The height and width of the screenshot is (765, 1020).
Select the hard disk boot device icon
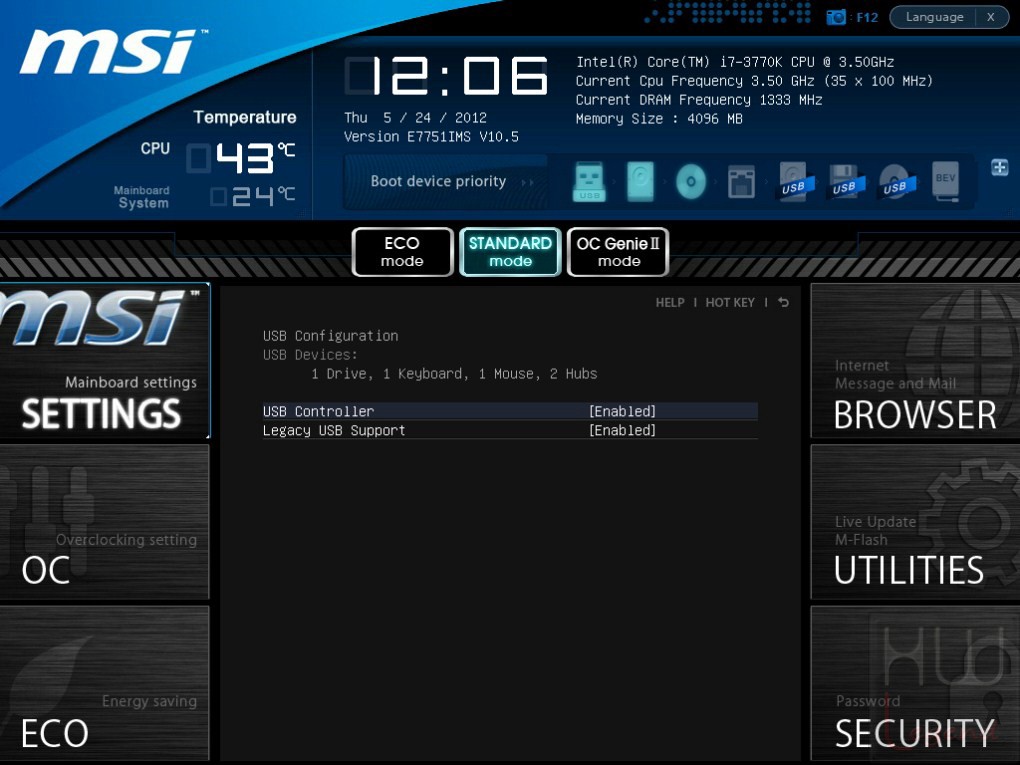coord(640,181)
